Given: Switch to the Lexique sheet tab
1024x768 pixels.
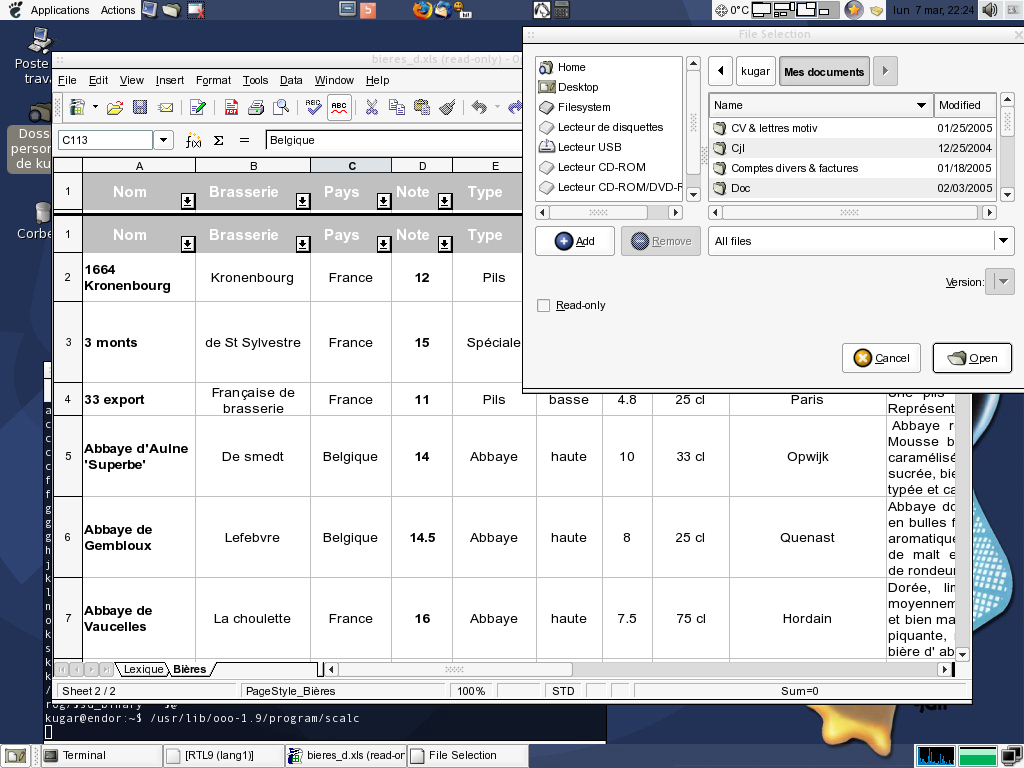Looking at the screenshot, I should [x=143, y=669].
